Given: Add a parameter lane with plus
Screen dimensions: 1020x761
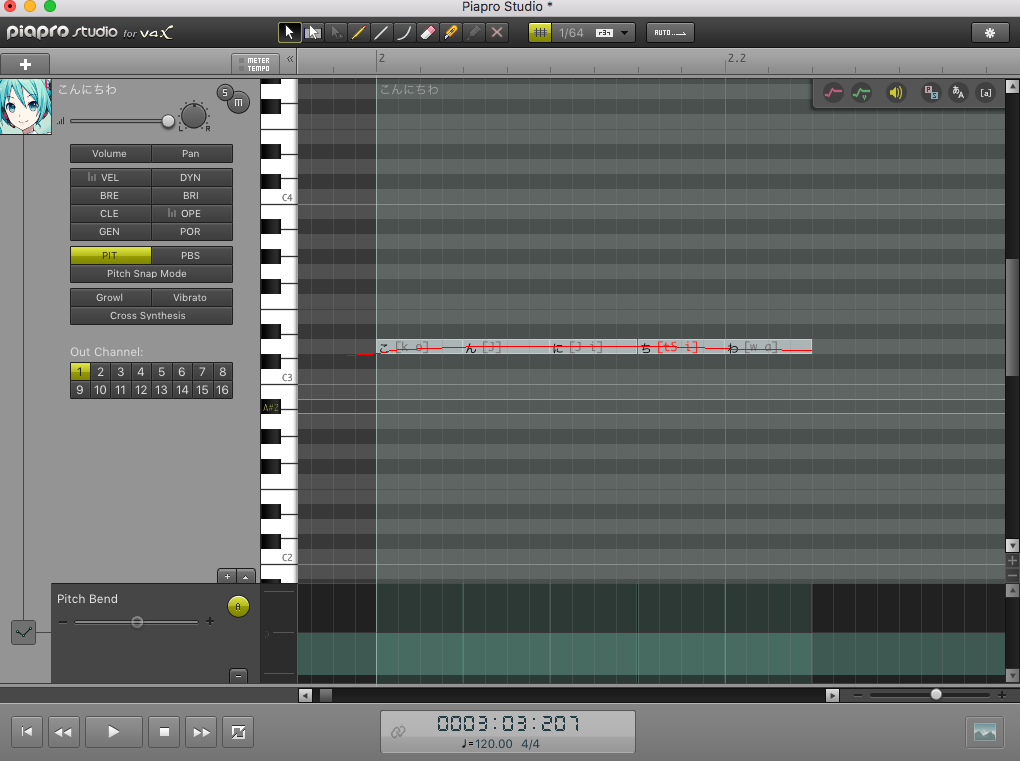Looking at the screenshot, I should tap(227, 576).
